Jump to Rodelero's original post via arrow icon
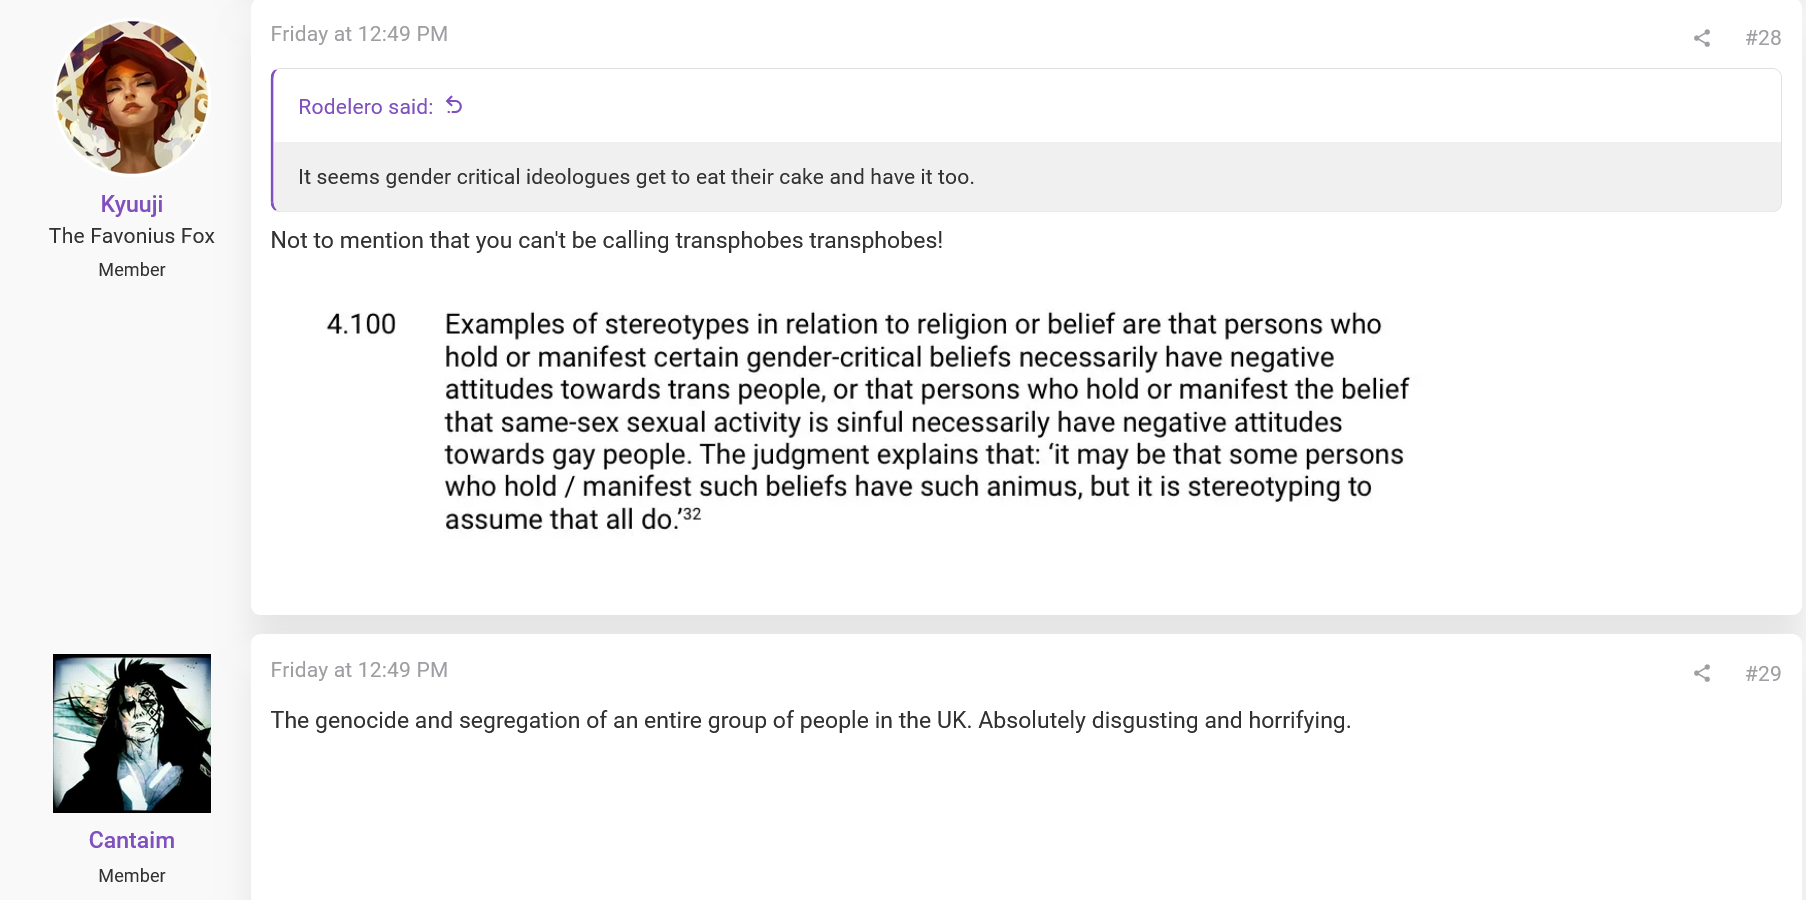Viewport: 1806px width, 900px height. pos(454,105)
